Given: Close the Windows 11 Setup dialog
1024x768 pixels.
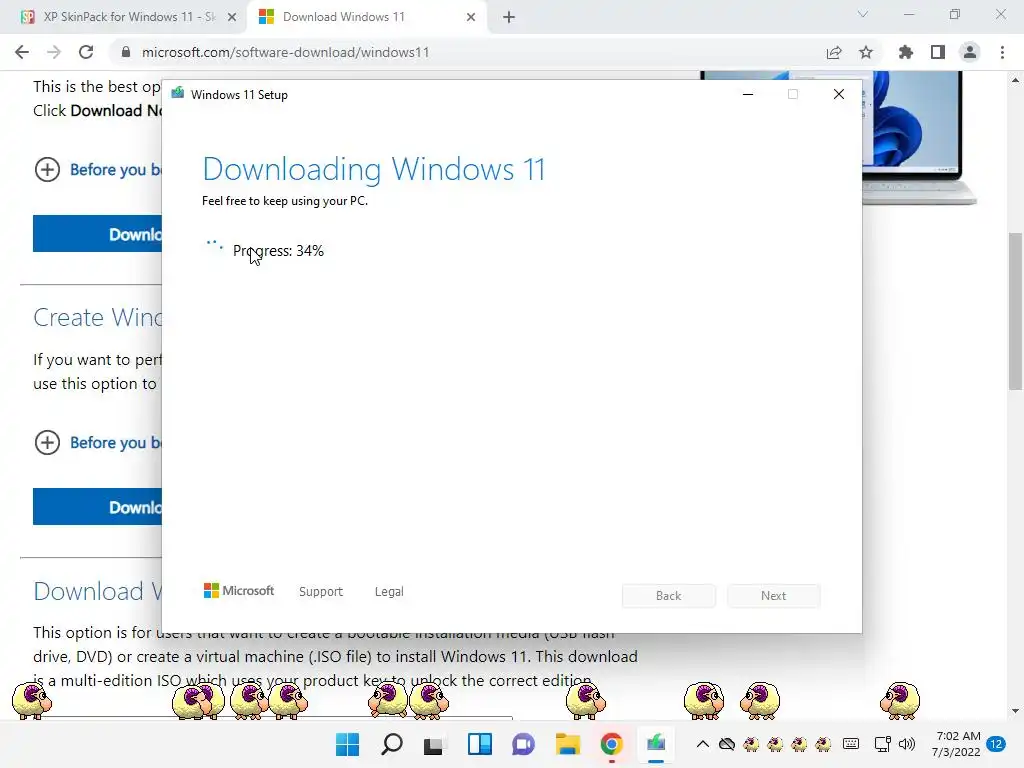Looking at the screenshot, I should [x=839, y=94].
